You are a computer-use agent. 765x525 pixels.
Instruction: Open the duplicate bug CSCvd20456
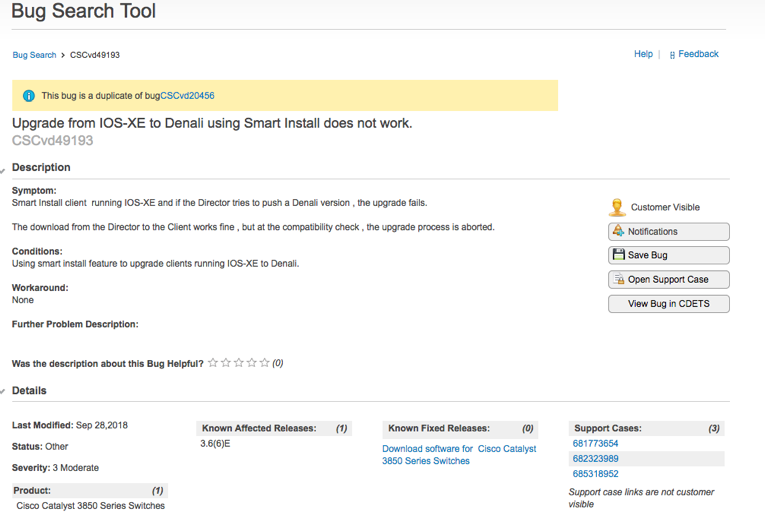point(187,96)
